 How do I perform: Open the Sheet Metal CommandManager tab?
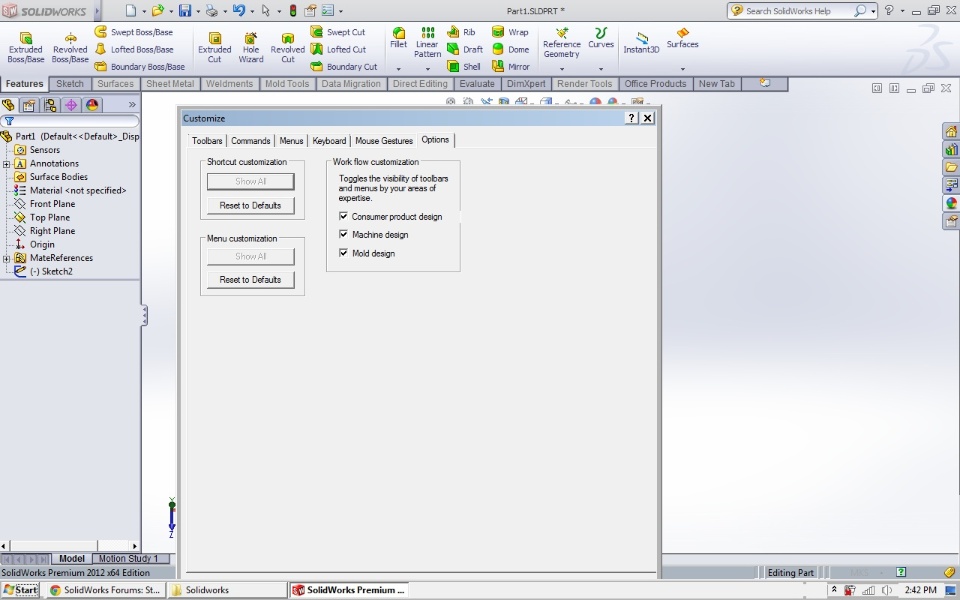[170, 84]
